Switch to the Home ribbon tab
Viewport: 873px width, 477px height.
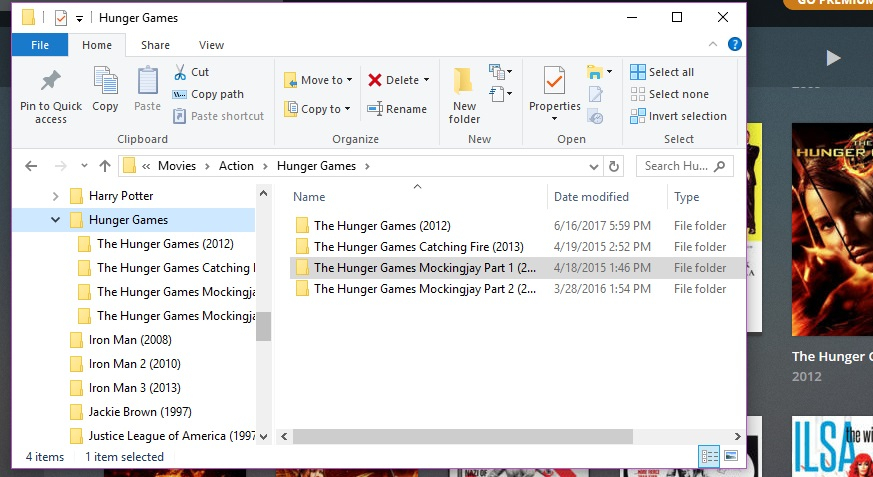97,45
